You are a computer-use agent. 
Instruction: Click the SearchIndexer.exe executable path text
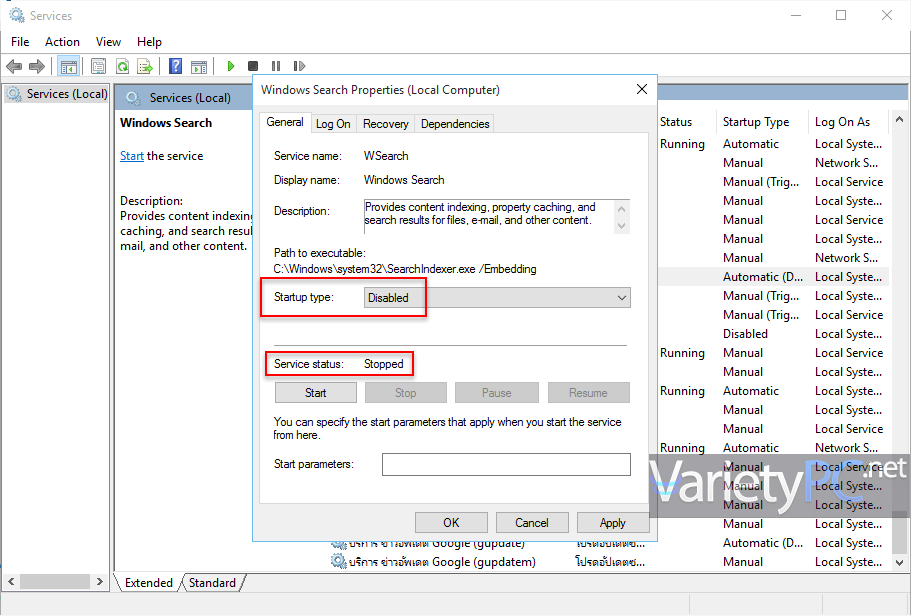pyautogui.click(x=404, y=269)
